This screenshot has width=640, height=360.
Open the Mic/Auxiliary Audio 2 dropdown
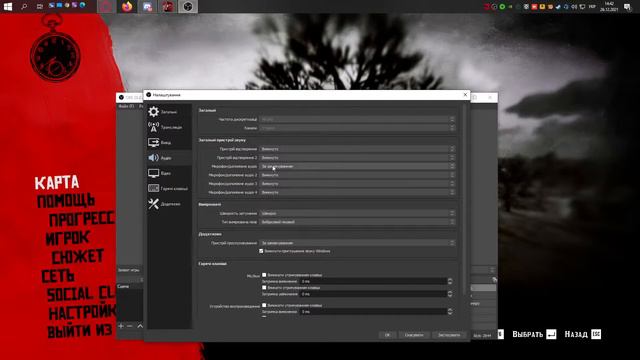[357, 175]
